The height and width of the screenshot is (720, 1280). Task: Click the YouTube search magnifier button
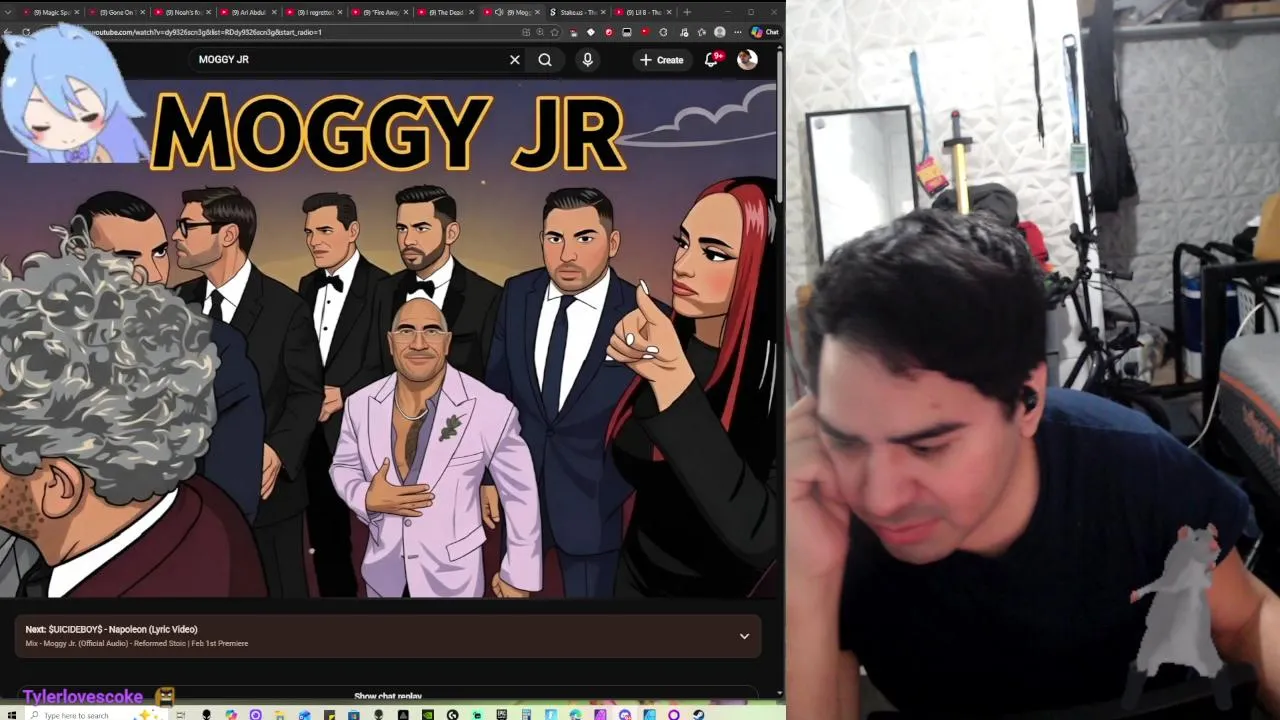pos(545,60)
